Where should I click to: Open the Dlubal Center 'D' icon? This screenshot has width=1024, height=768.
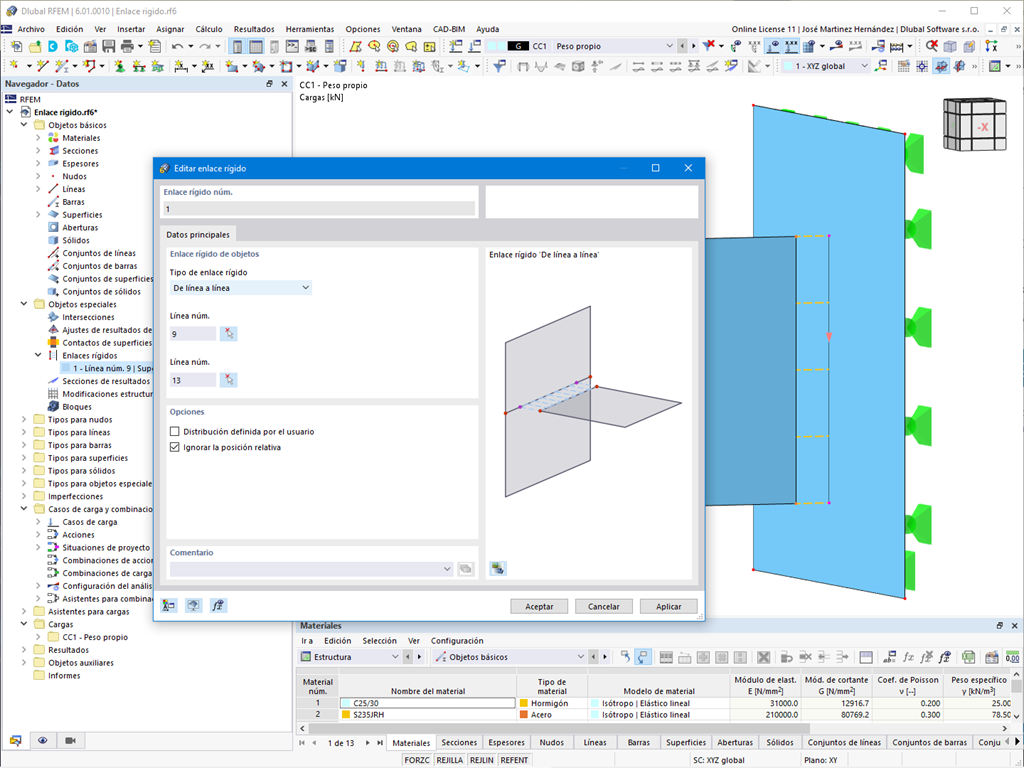[x=53, y=46]
